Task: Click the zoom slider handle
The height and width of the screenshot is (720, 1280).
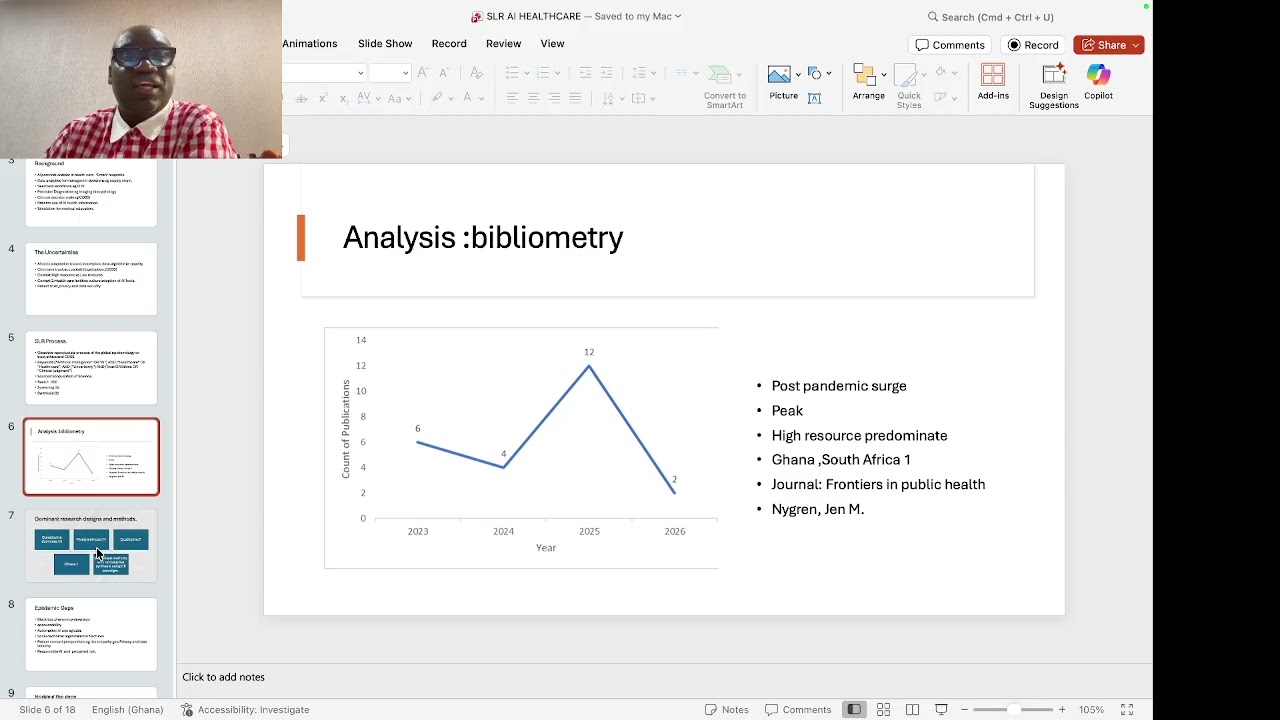Action: point(1014,710)
